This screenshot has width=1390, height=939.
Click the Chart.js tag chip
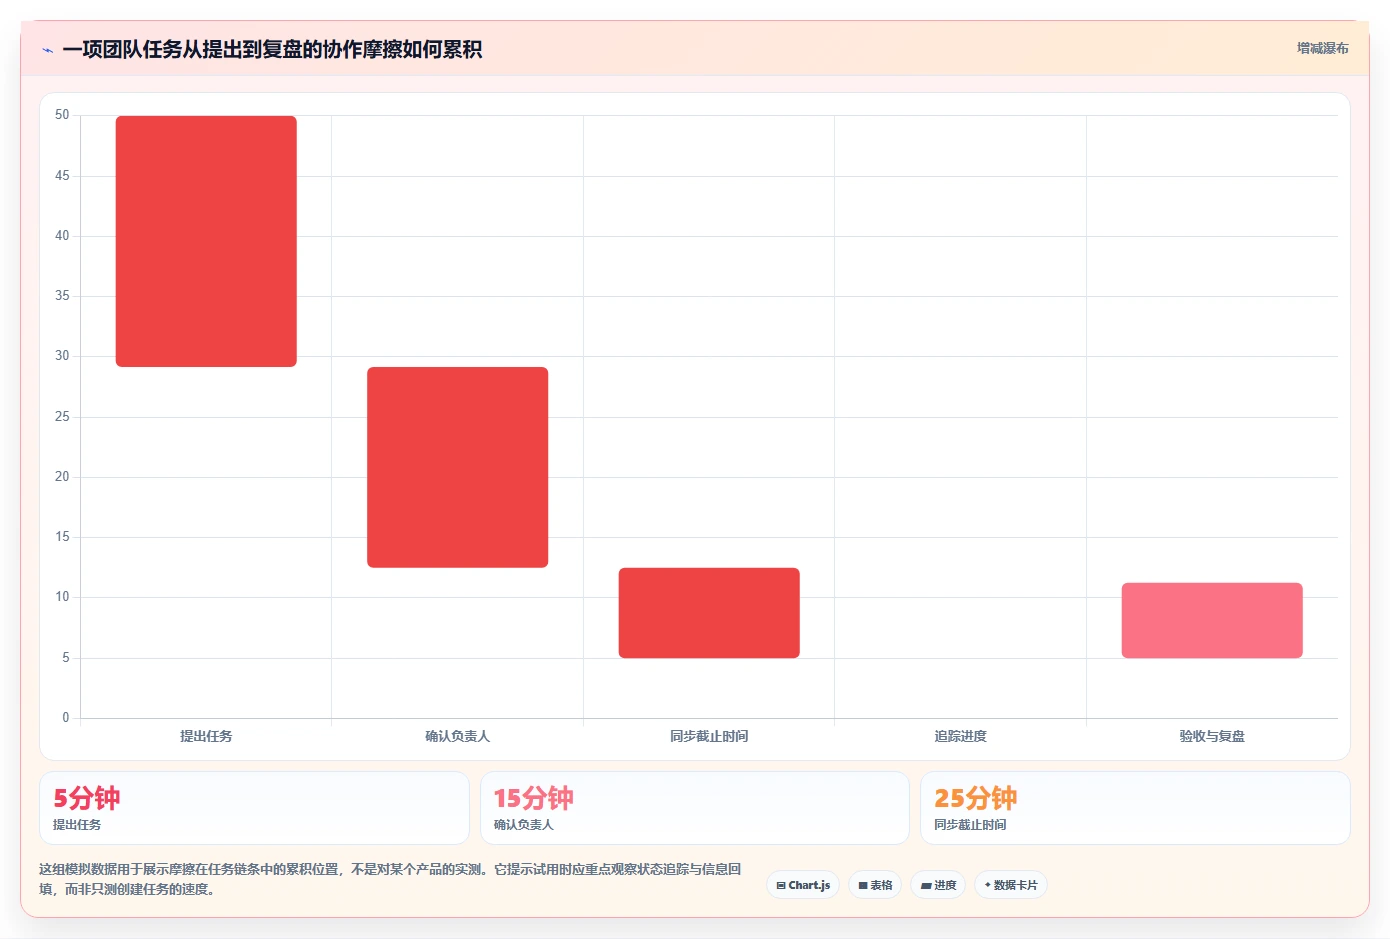803,885
